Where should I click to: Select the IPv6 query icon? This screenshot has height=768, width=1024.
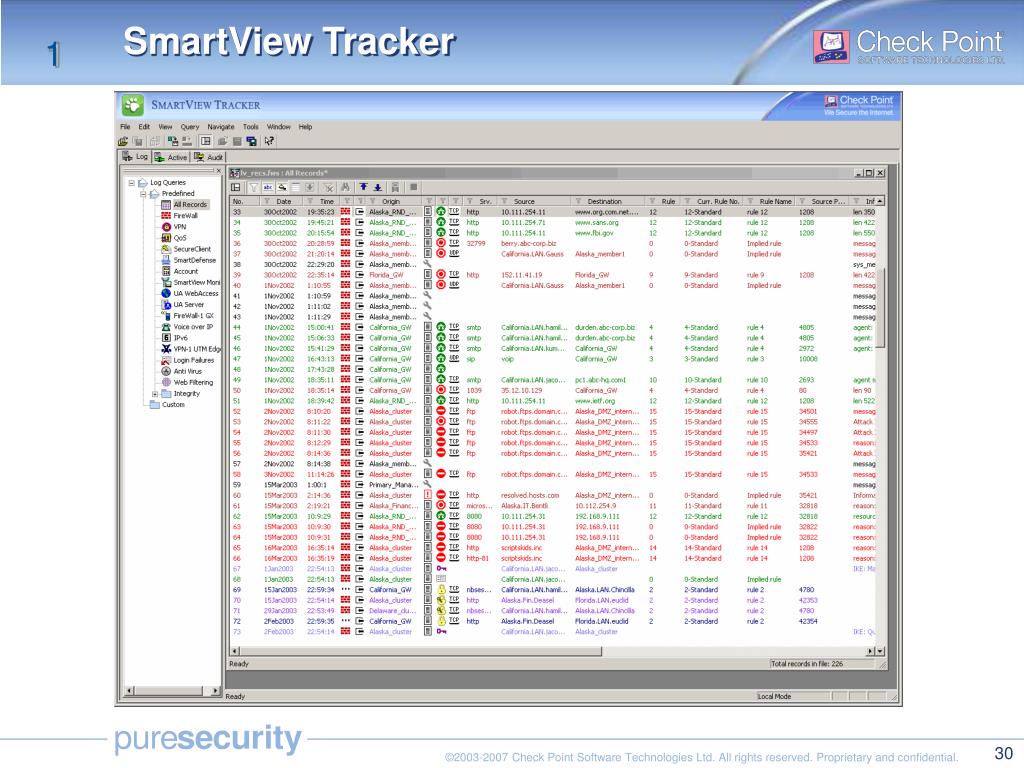(x=166, y=338)
